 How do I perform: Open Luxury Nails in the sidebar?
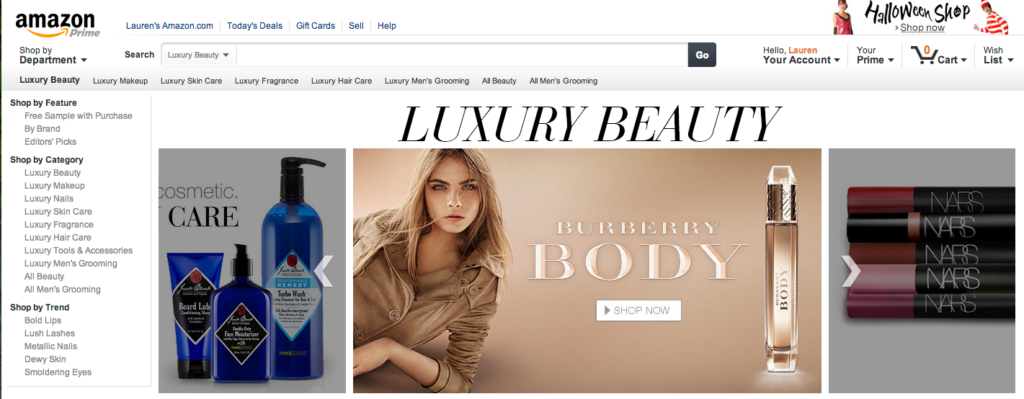[x=49, y=199]
